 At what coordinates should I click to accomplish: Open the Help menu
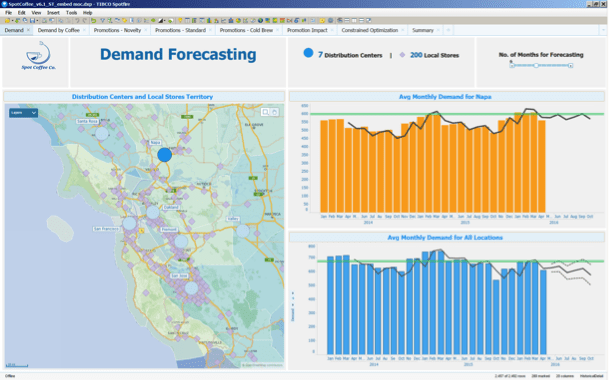tap(87, 12)
